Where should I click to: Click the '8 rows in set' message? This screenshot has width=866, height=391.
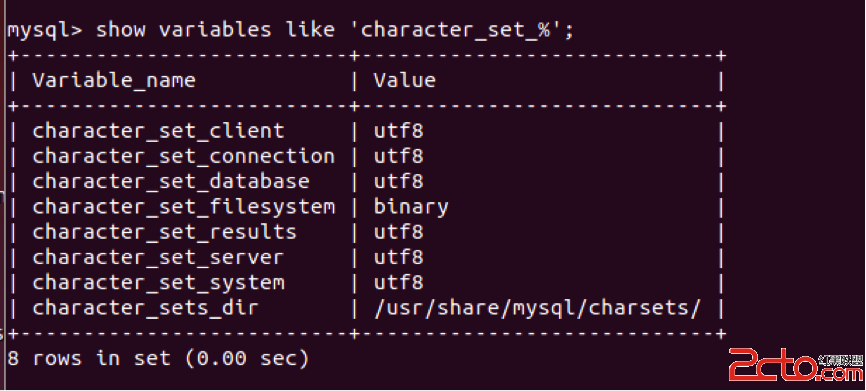88,358
